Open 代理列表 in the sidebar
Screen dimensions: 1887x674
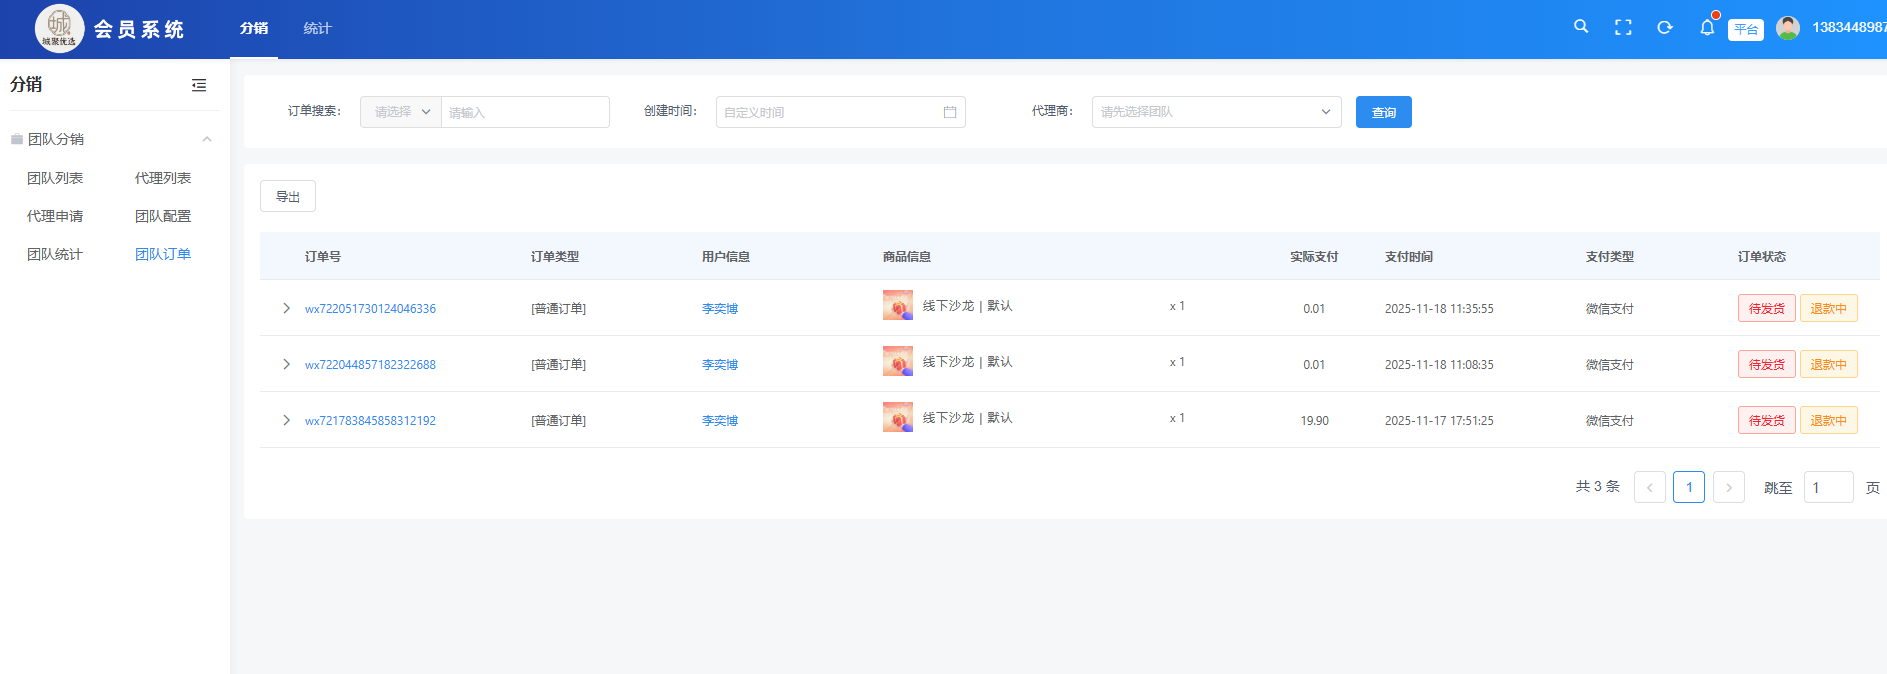(163, 178)
